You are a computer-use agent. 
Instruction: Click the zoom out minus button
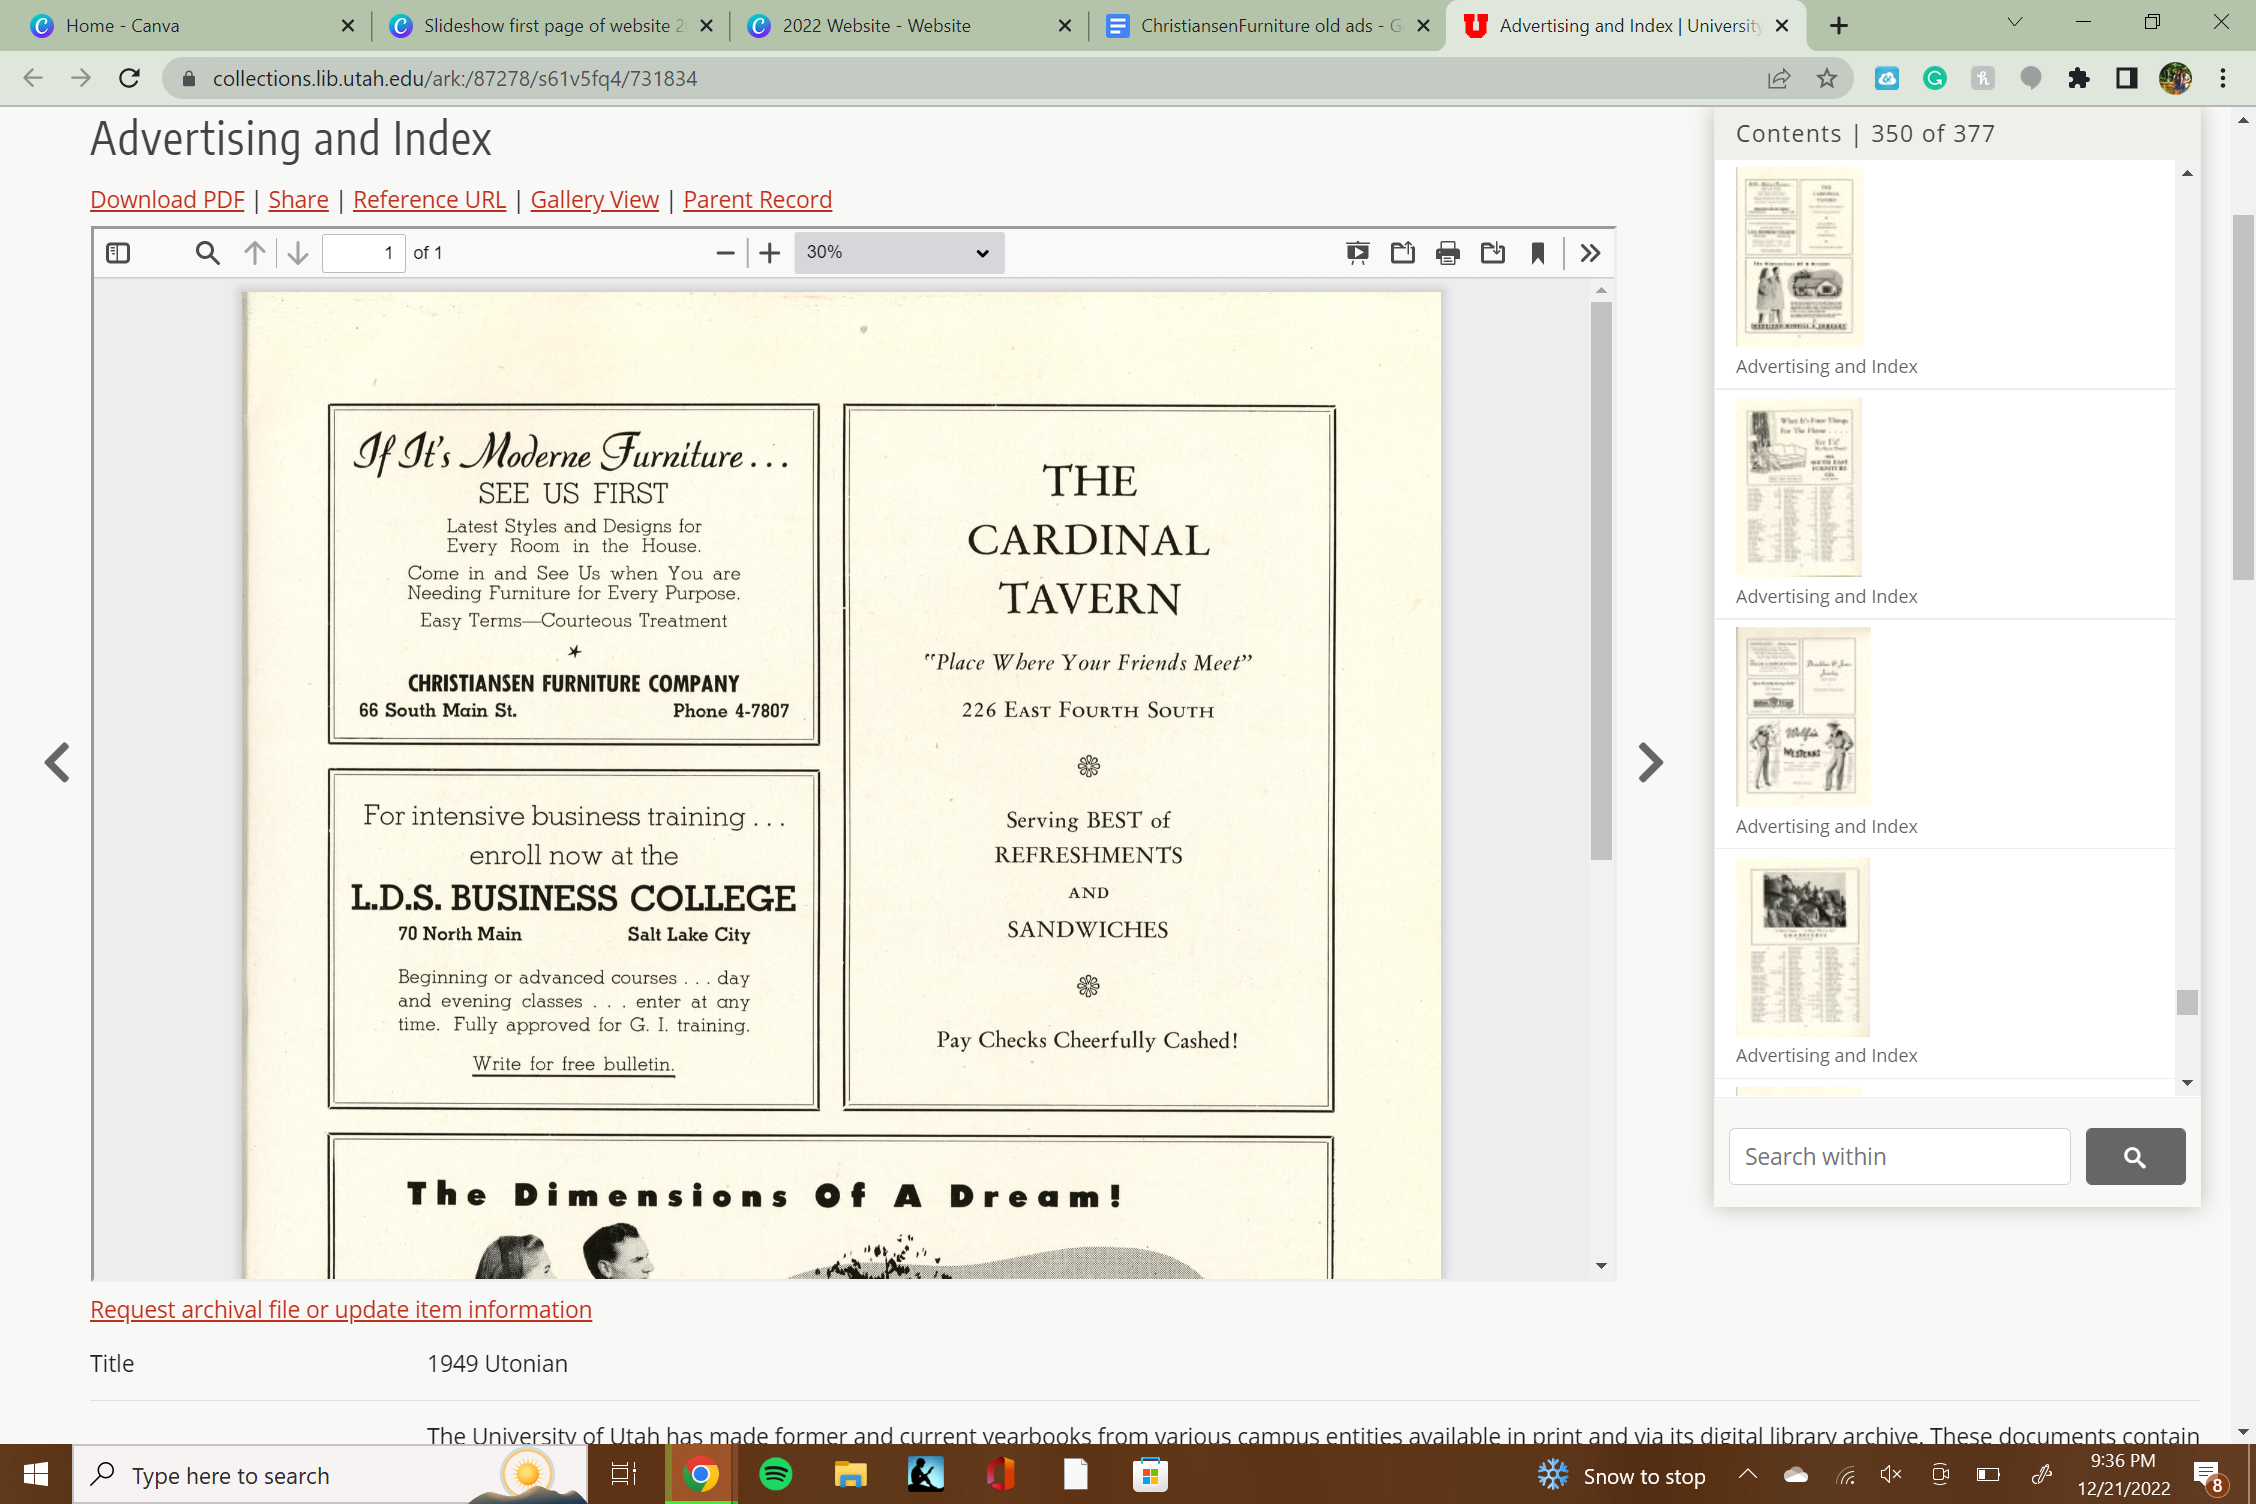tap(726, 253)
